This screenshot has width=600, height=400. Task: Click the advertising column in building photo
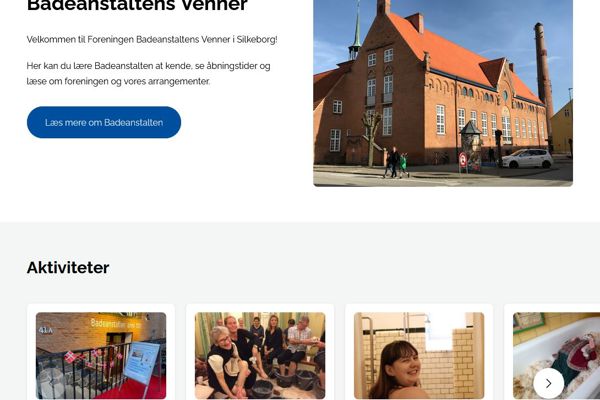[471, 147]
